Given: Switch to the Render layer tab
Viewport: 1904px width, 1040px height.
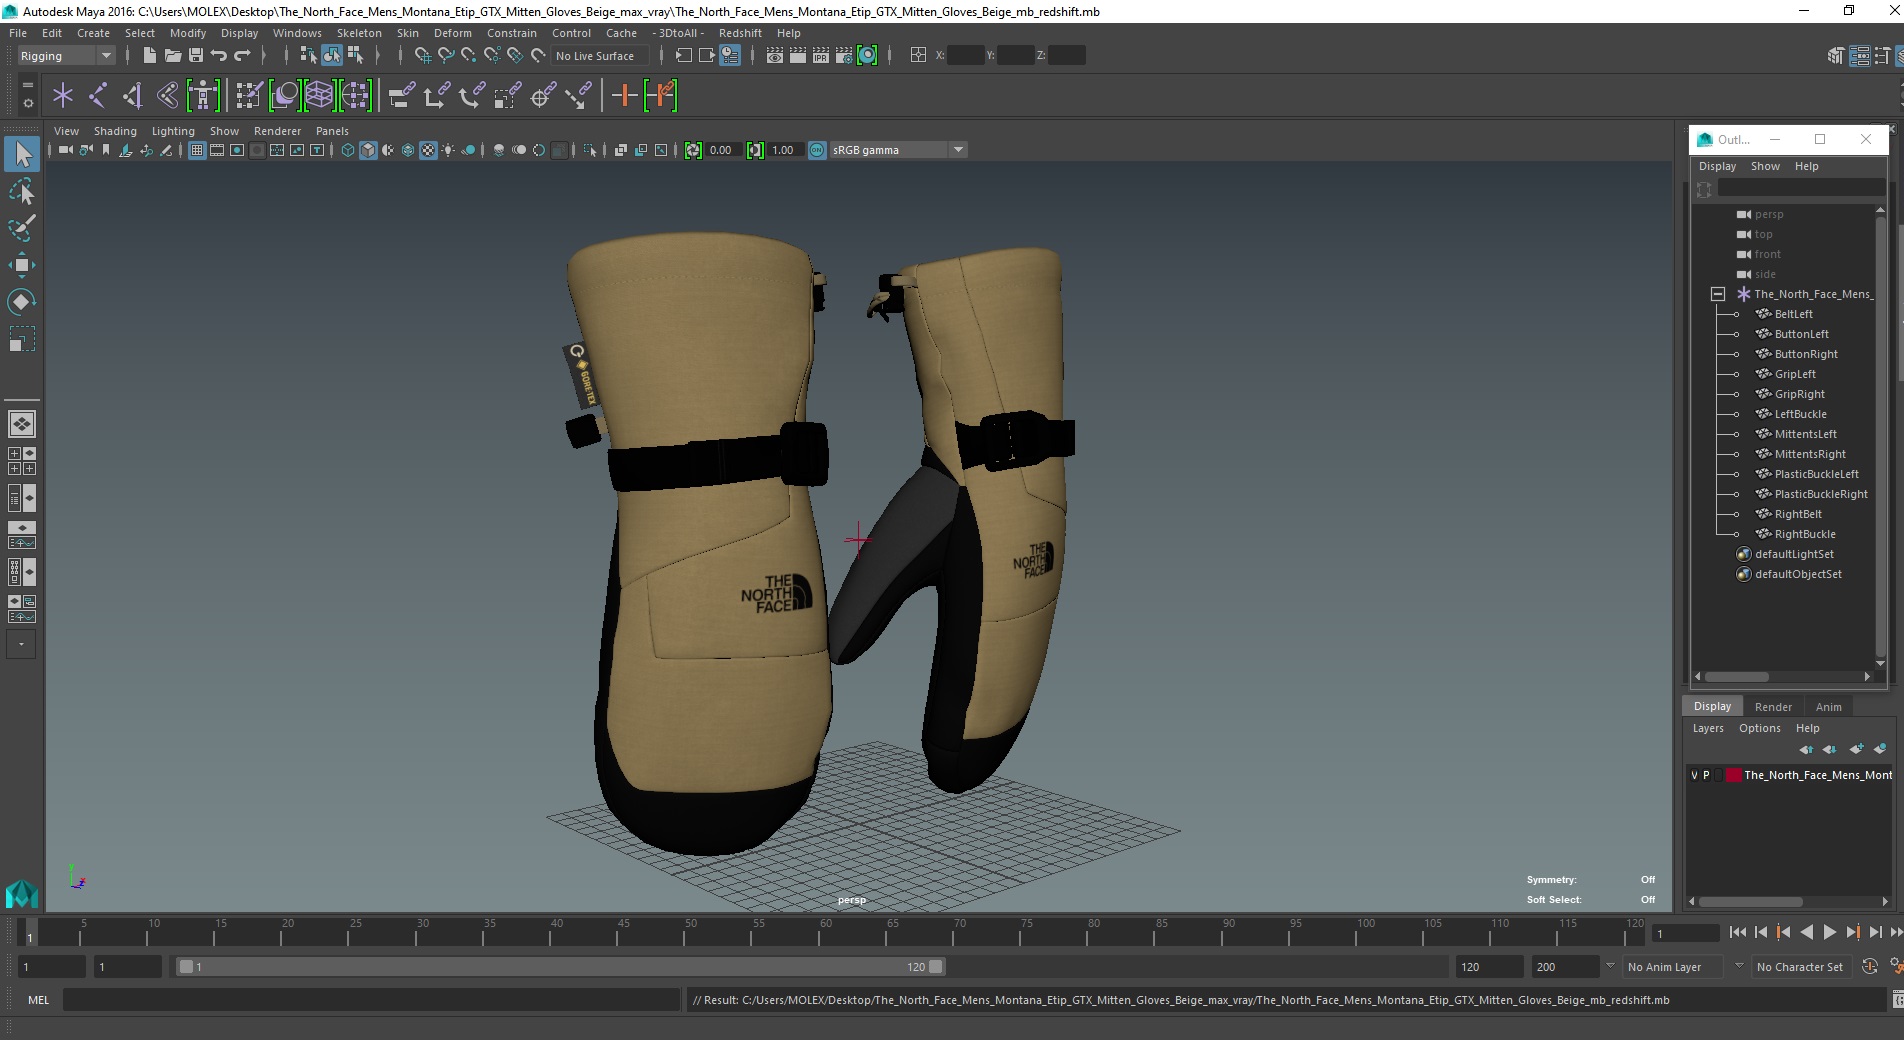Looking at the screenshot, I should pyautogui.click(x=1773, y=707).
